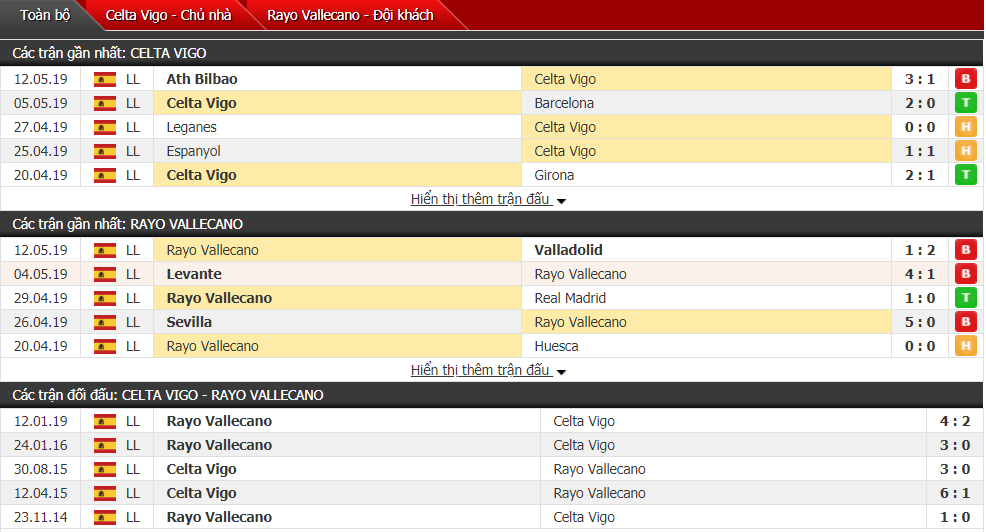Click score 3 : 1 of Ath Bilbao match
986x532 pixels.
pos(920,79)
